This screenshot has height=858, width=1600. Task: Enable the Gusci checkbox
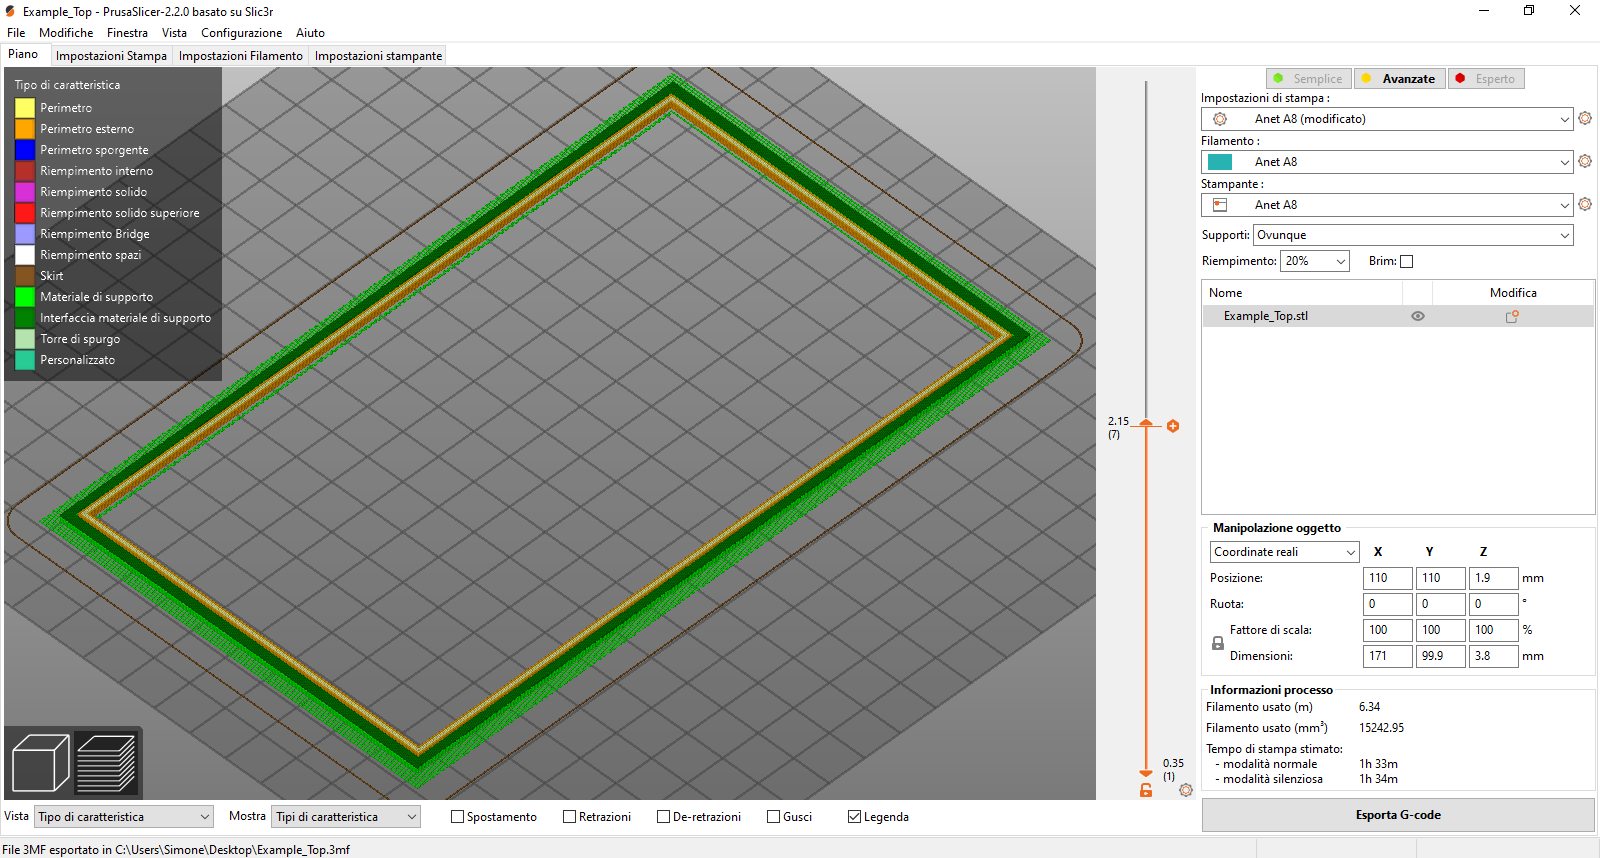click(x=773, y=817)
